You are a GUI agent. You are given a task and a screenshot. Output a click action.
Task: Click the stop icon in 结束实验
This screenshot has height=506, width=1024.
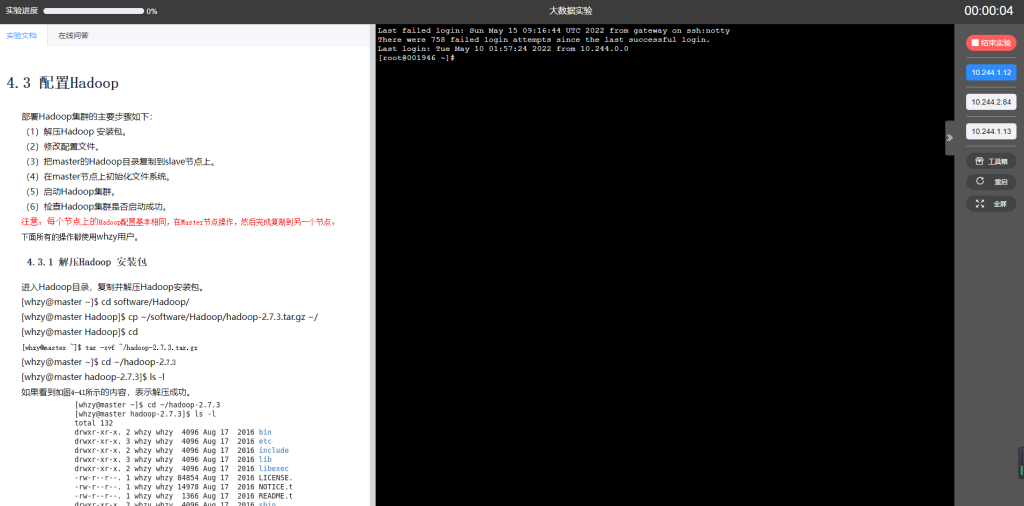pyautogui.click(x=976, y=43)
